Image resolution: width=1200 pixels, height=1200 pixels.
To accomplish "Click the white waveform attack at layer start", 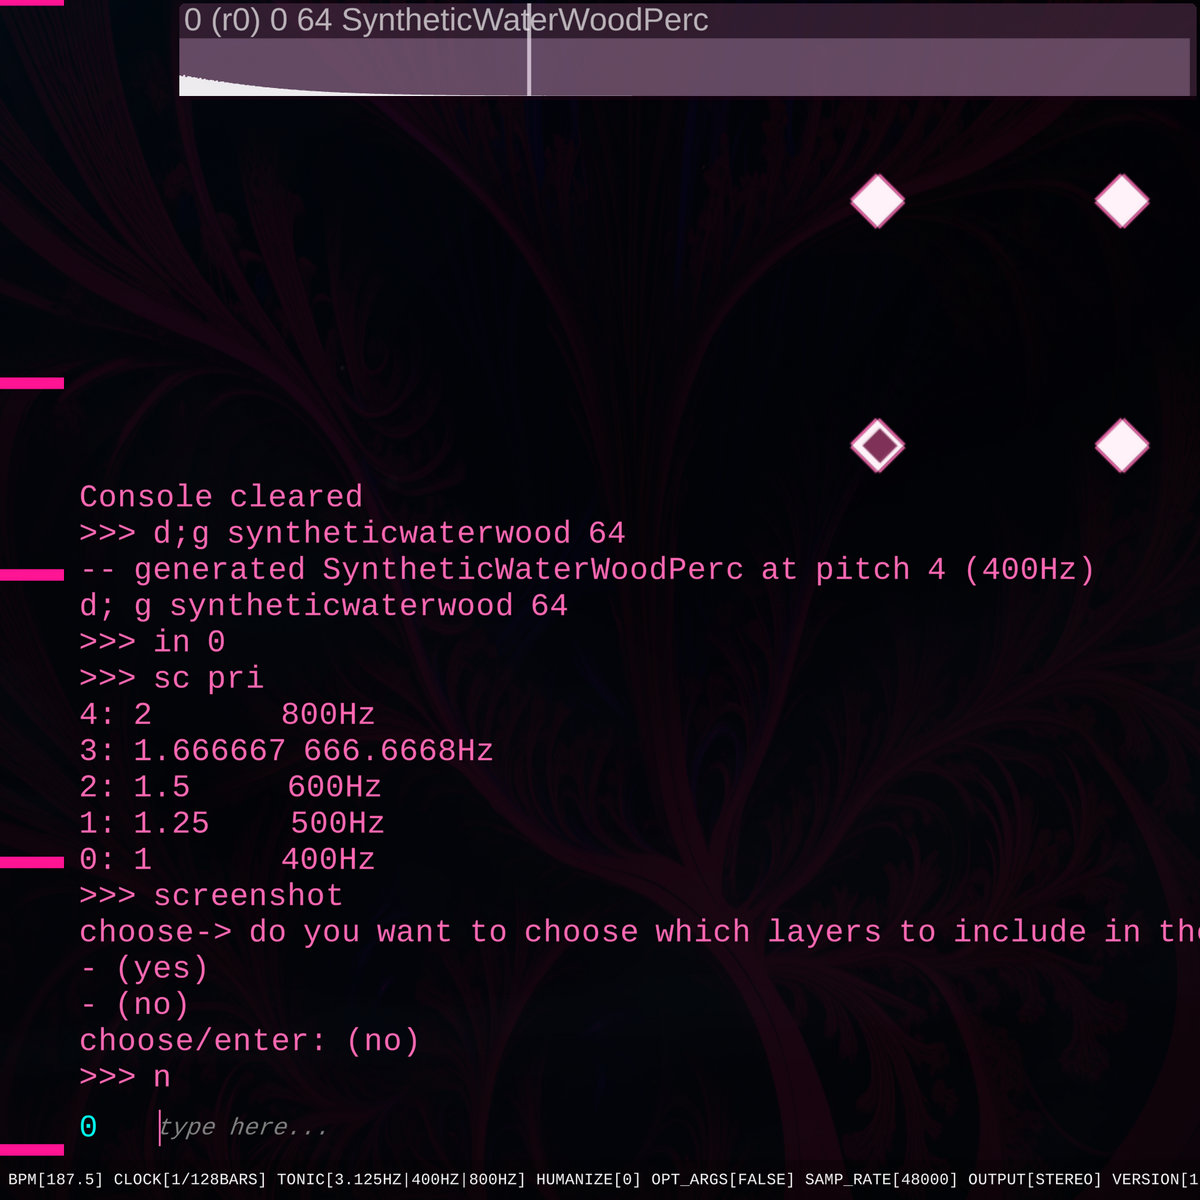I will 195,85.
